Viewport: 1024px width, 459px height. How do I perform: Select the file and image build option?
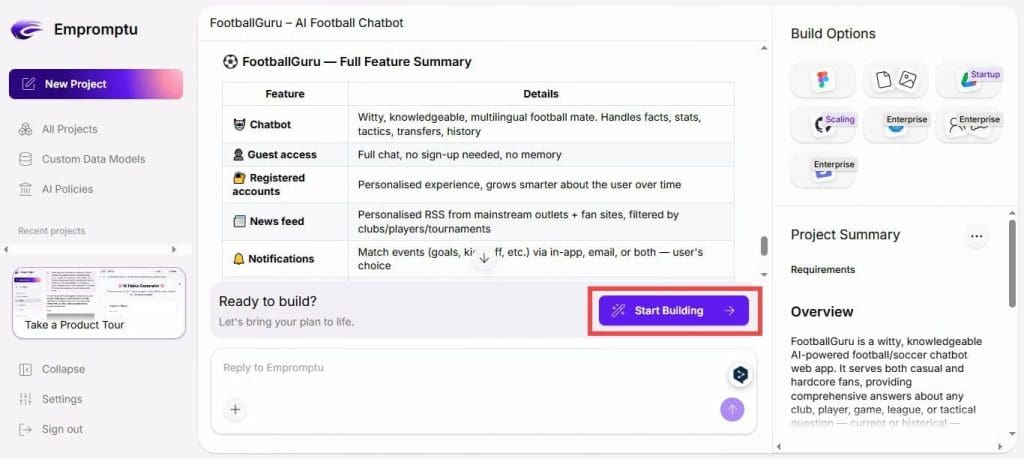895,80
